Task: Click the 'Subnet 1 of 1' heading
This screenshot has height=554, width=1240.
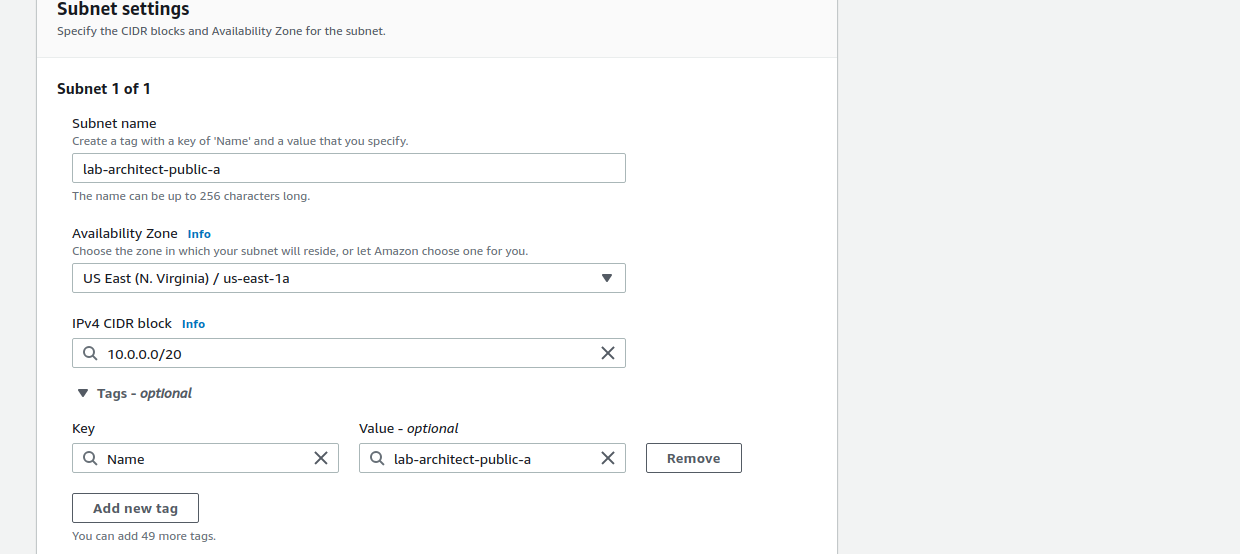Action: (104, 89)
